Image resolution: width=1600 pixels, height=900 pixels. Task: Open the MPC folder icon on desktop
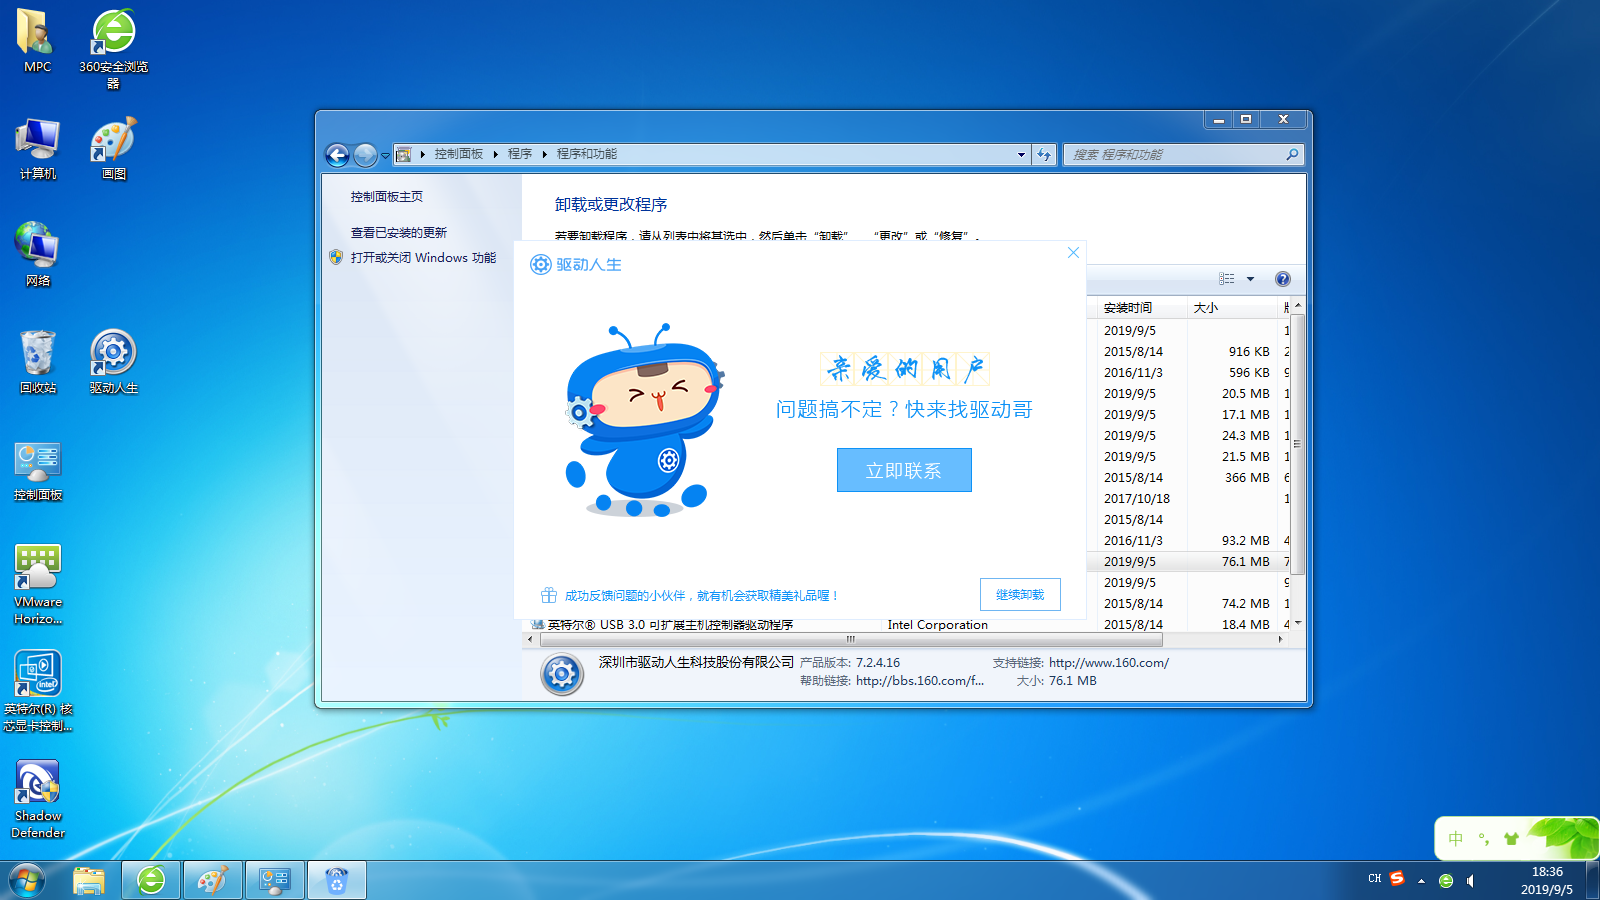[x=37, y=41]
